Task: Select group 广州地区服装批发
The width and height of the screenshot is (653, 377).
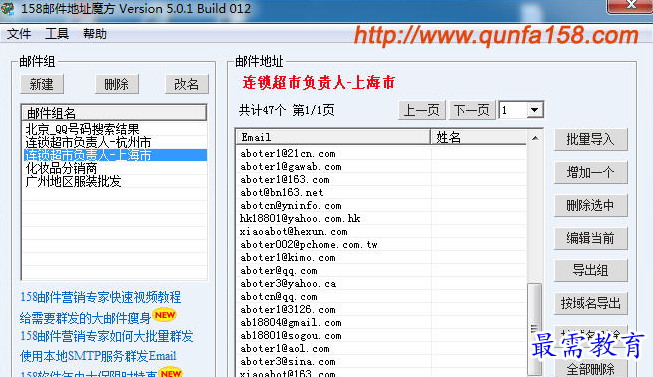Action: click(x=115, y=181)
